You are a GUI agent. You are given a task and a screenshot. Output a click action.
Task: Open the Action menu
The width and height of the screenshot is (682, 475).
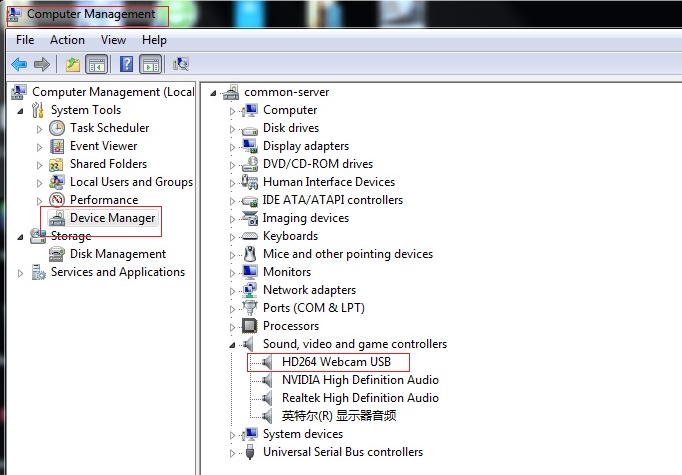[x=67, y=40]
